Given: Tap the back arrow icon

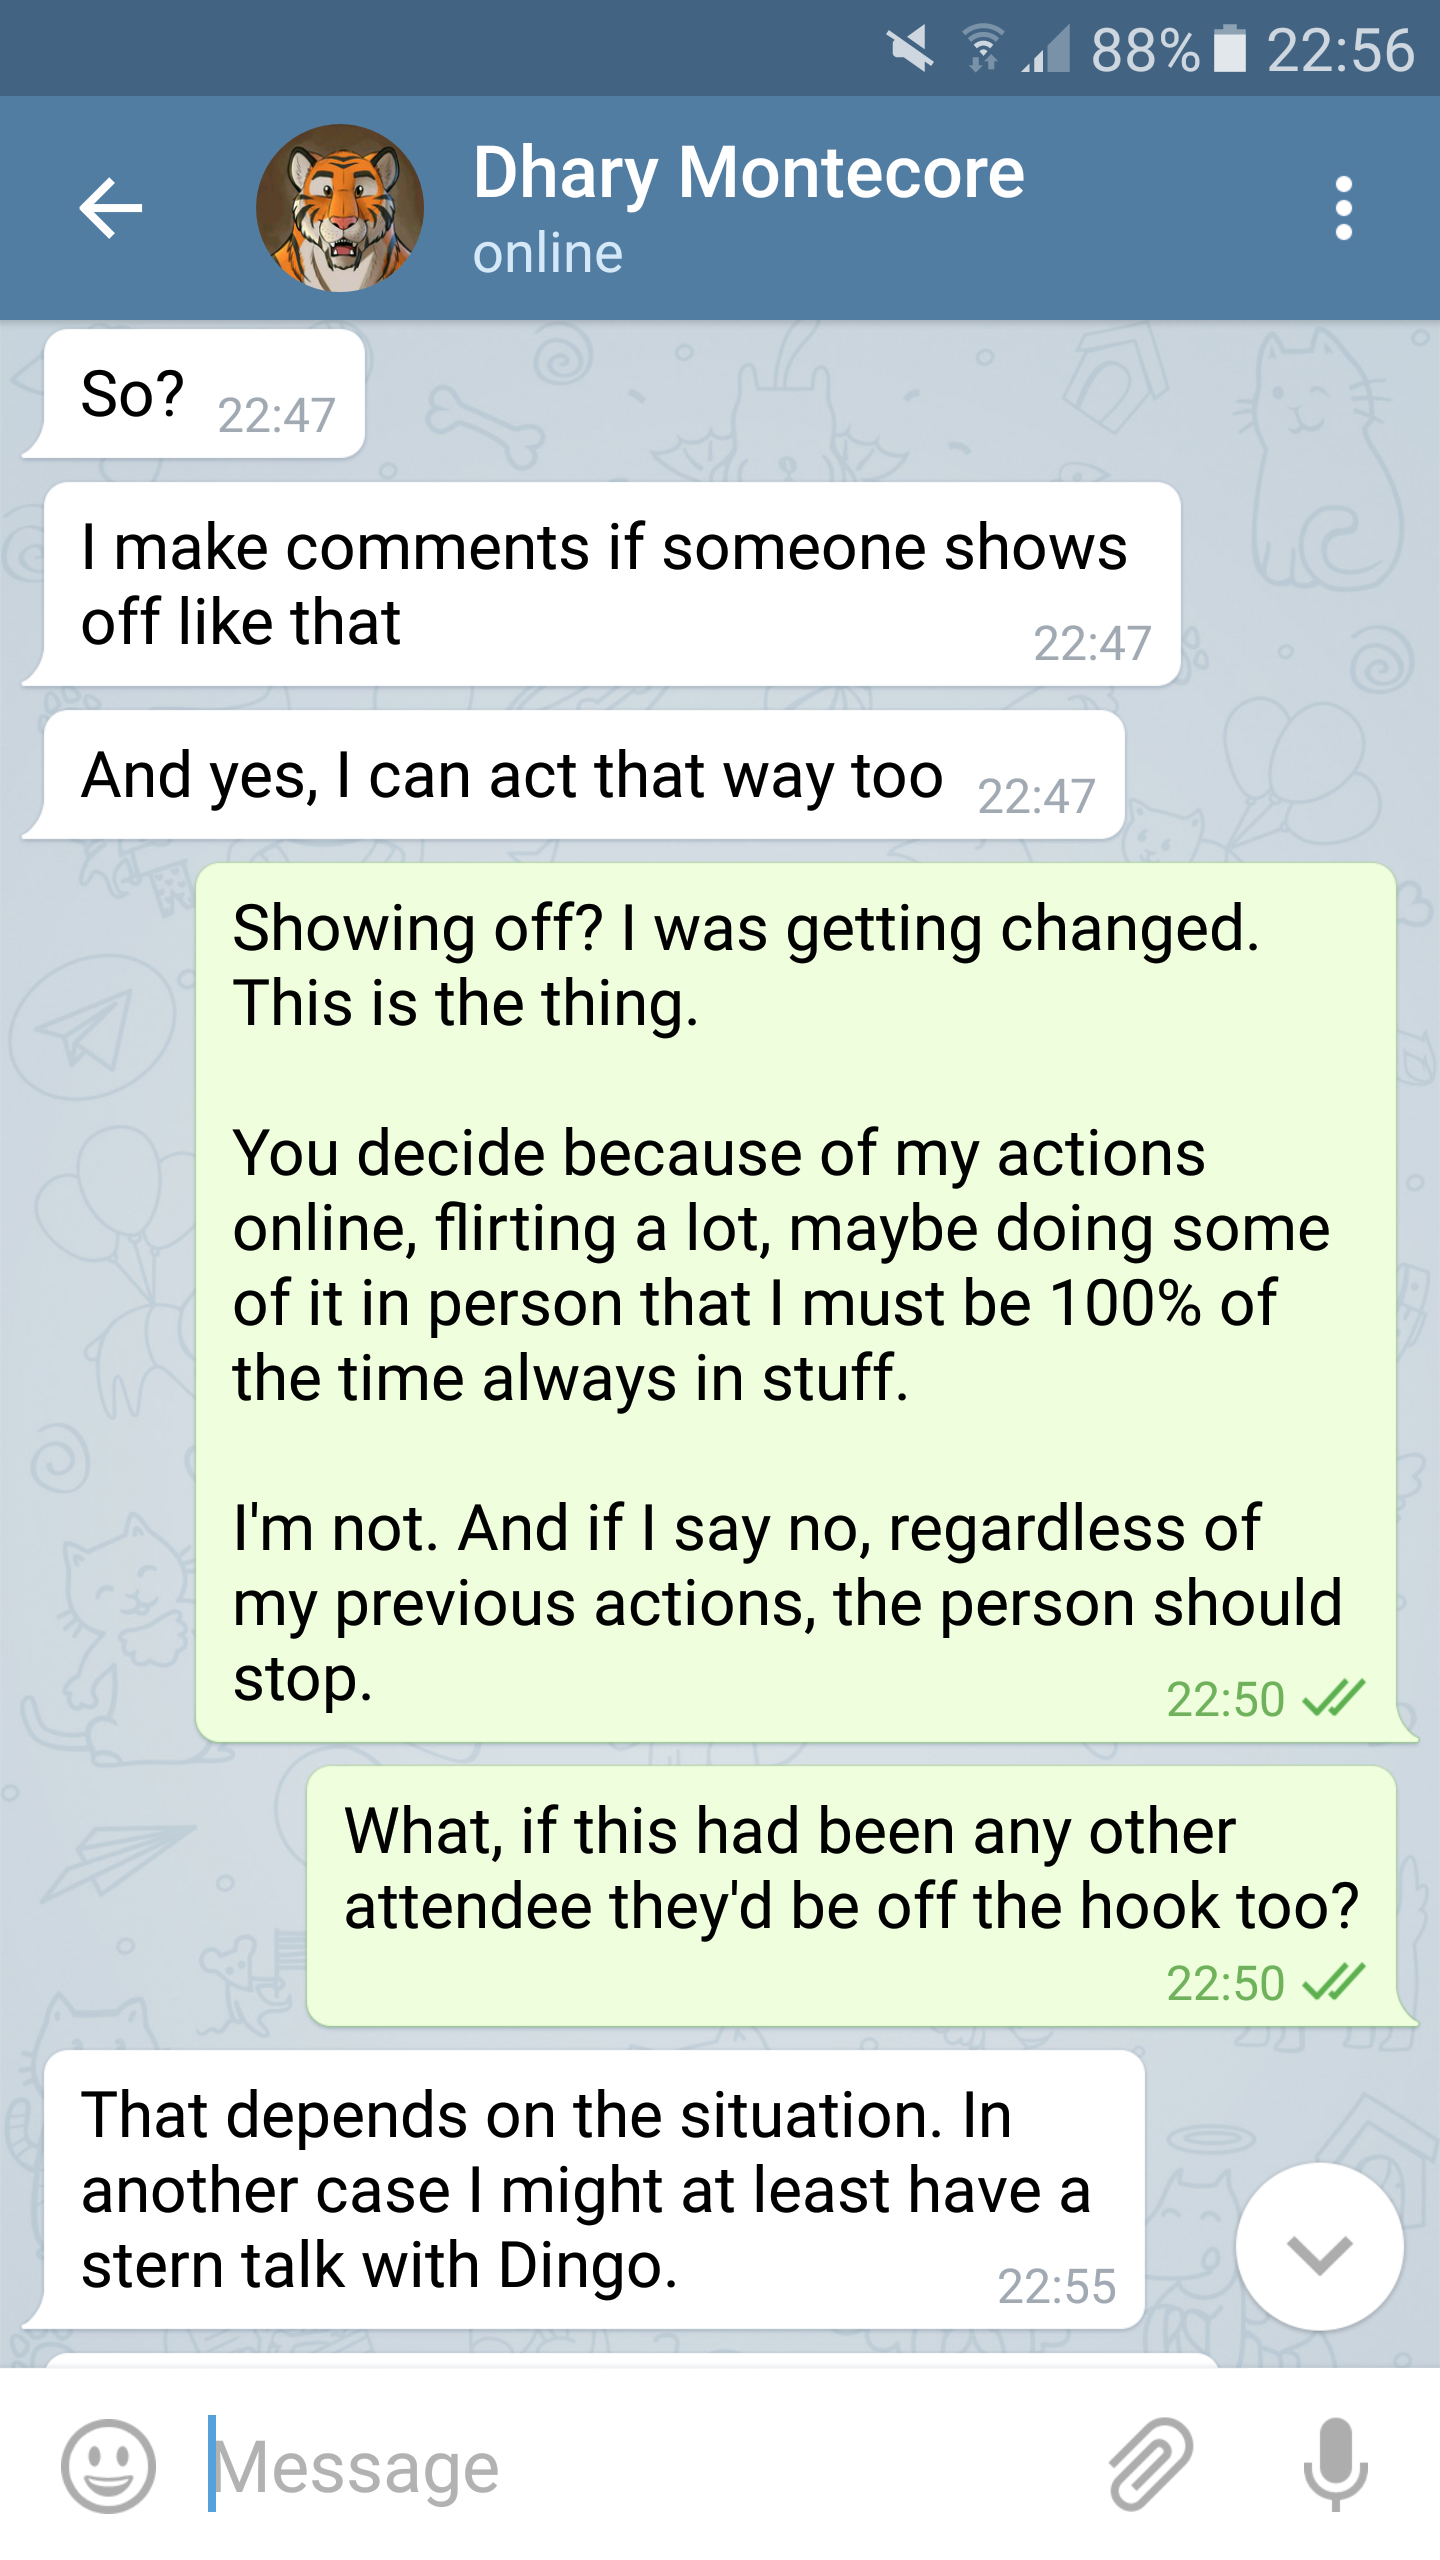Looking at the screenshot, I should [110, 208].
